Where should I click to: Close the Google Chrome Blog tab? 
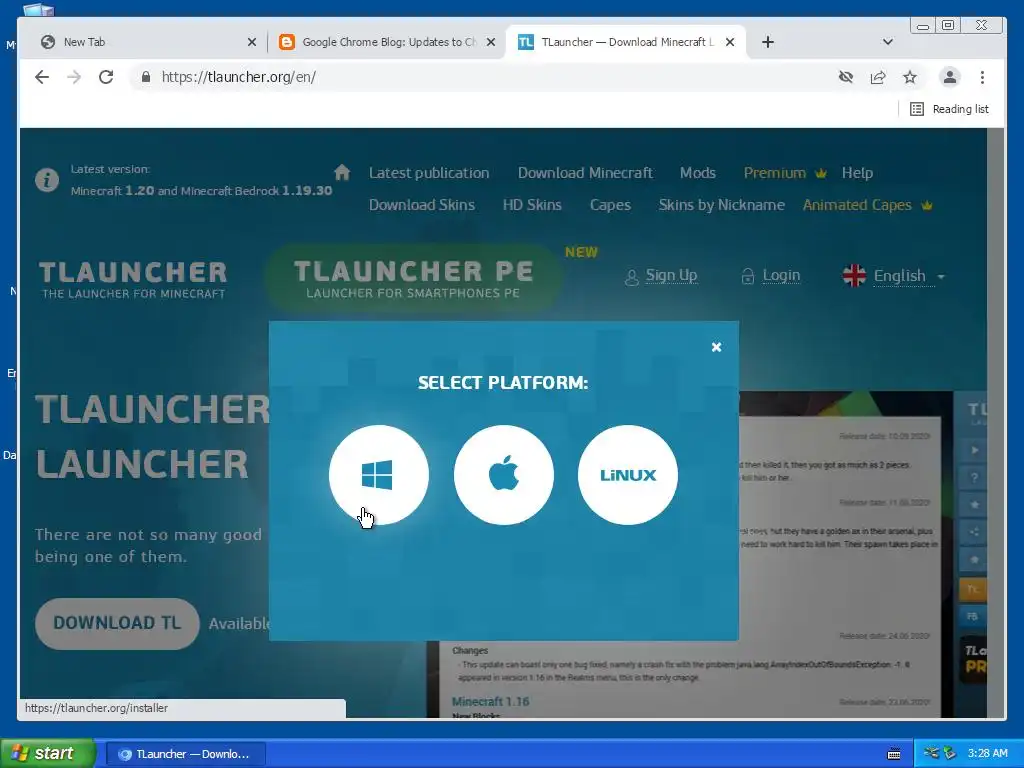tap(491, 42)
